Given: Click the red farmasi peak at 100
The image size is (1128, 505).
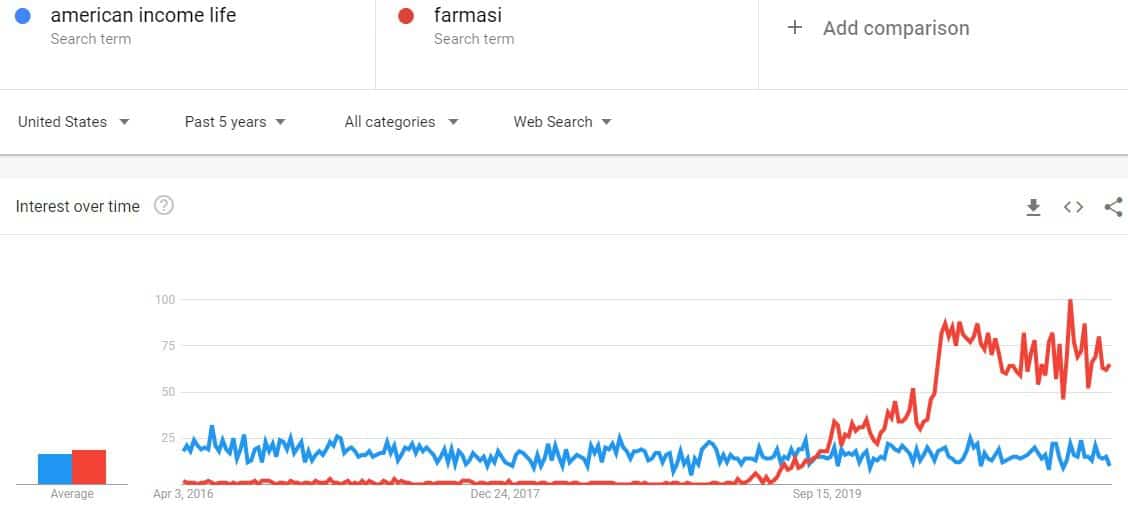Looking at the screenshot, I should point(1070,301).
